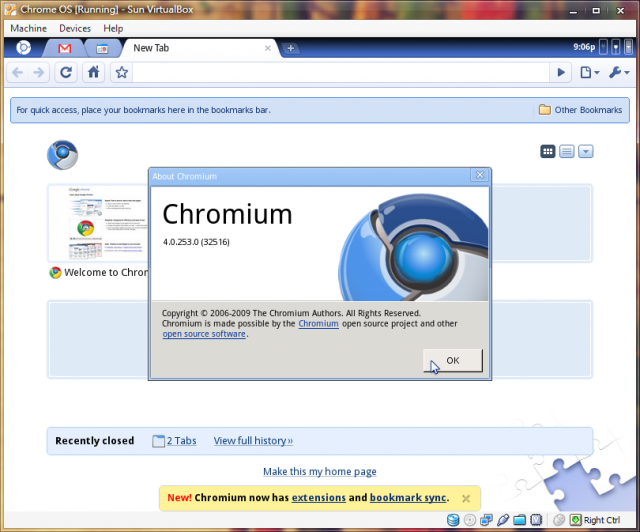The image size is (640, 532).
Task: Open the bookmark sync link
Action: click(407, 498)
